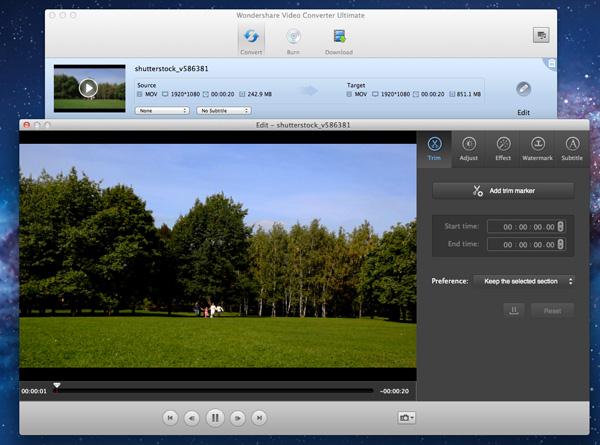Click the middle of the video progress bar

[214, 391]
